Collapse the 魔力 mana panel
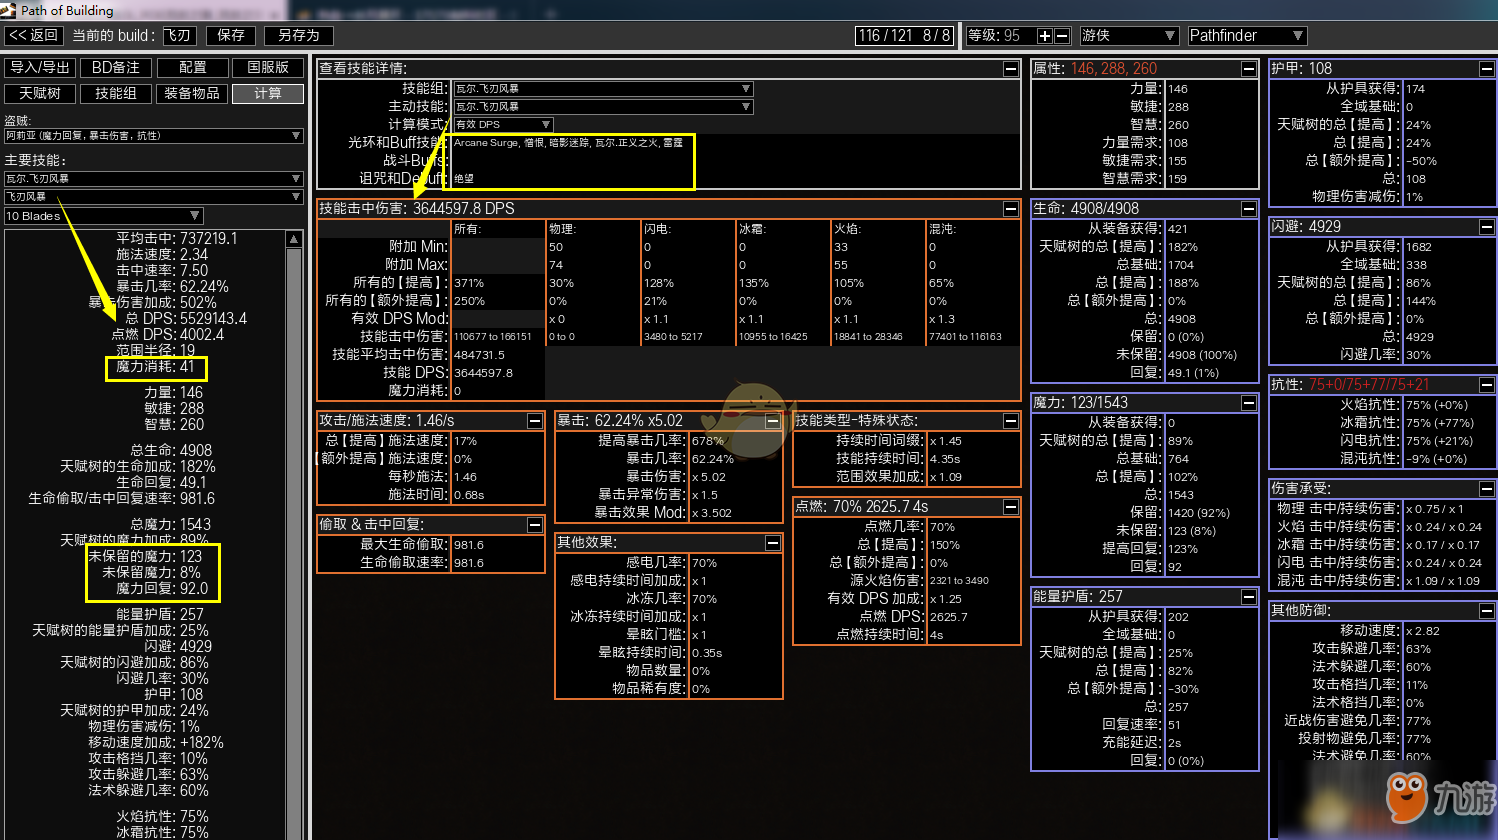The height and width of the screenshot is (840, 1498). click(x=1249, y=402)
